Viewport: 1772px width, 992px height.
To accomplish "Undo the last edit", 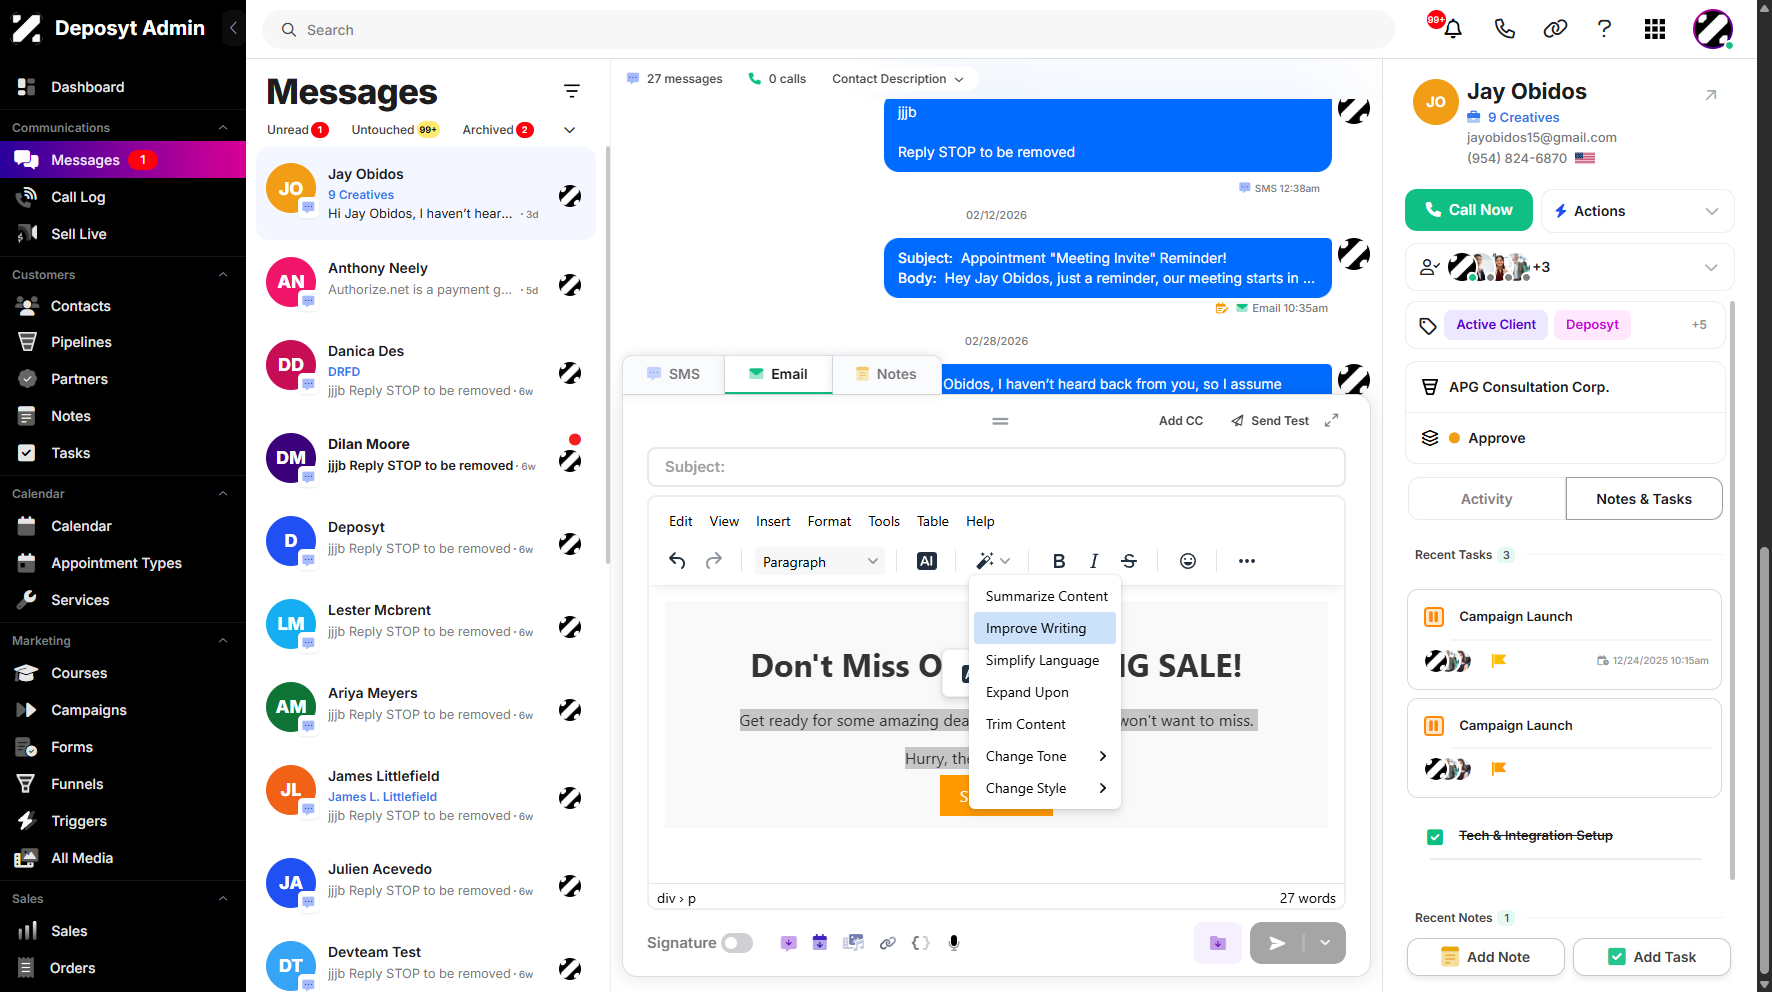I will (x=677, y=561).
